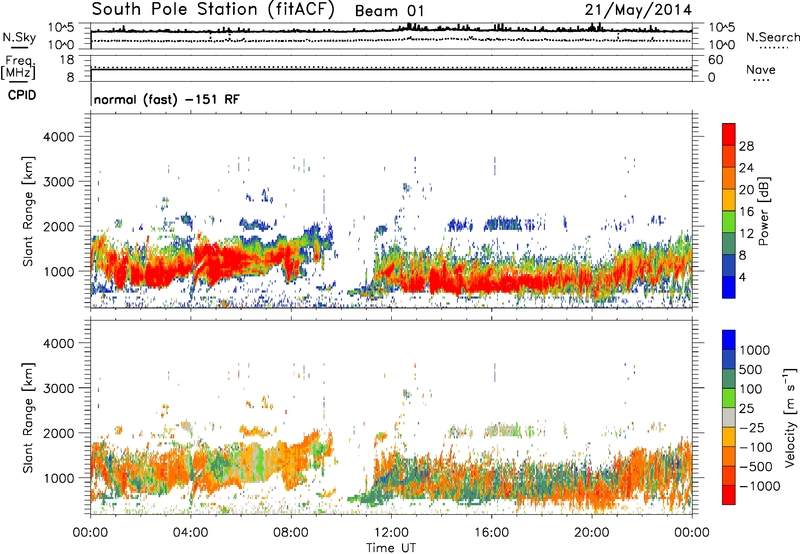Click the '500' Velocity color bar value
The height and width of the screenshot is (554, 800).
(x=753, y=370)
